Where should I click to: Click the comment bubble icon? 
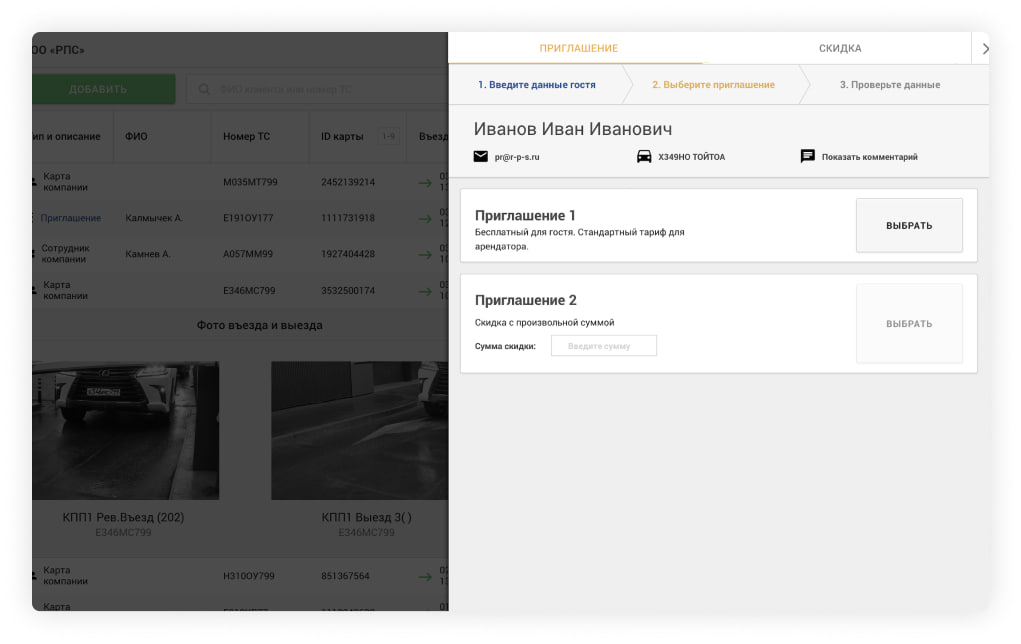tap(807, 157)
